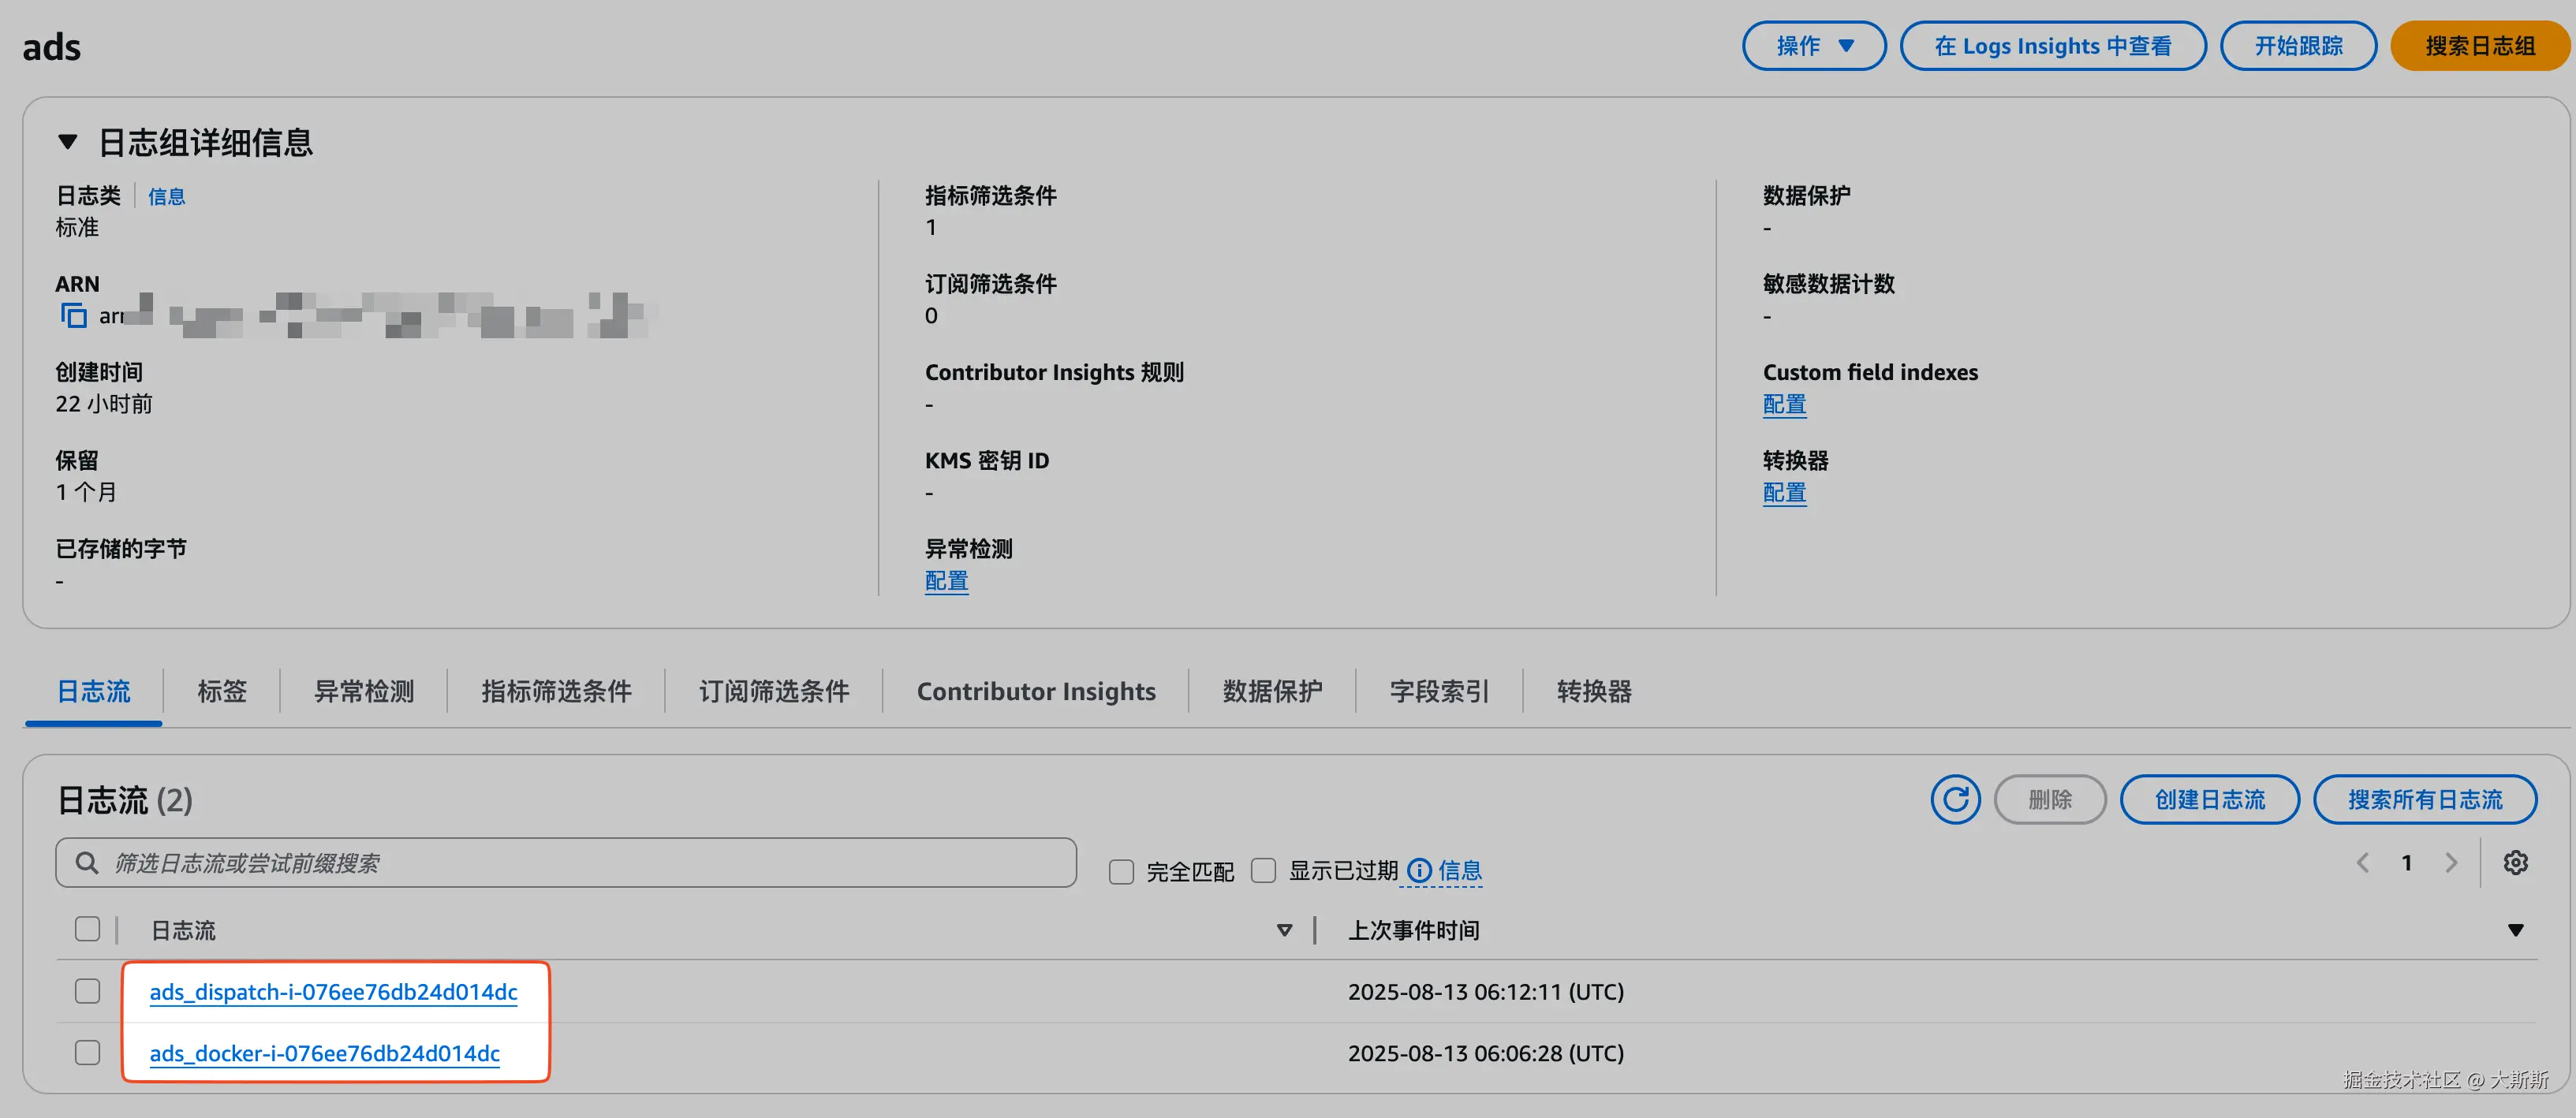2576x1118 pixels.
Task: Click the 创建日志流 button
Action: [2209, 800]
